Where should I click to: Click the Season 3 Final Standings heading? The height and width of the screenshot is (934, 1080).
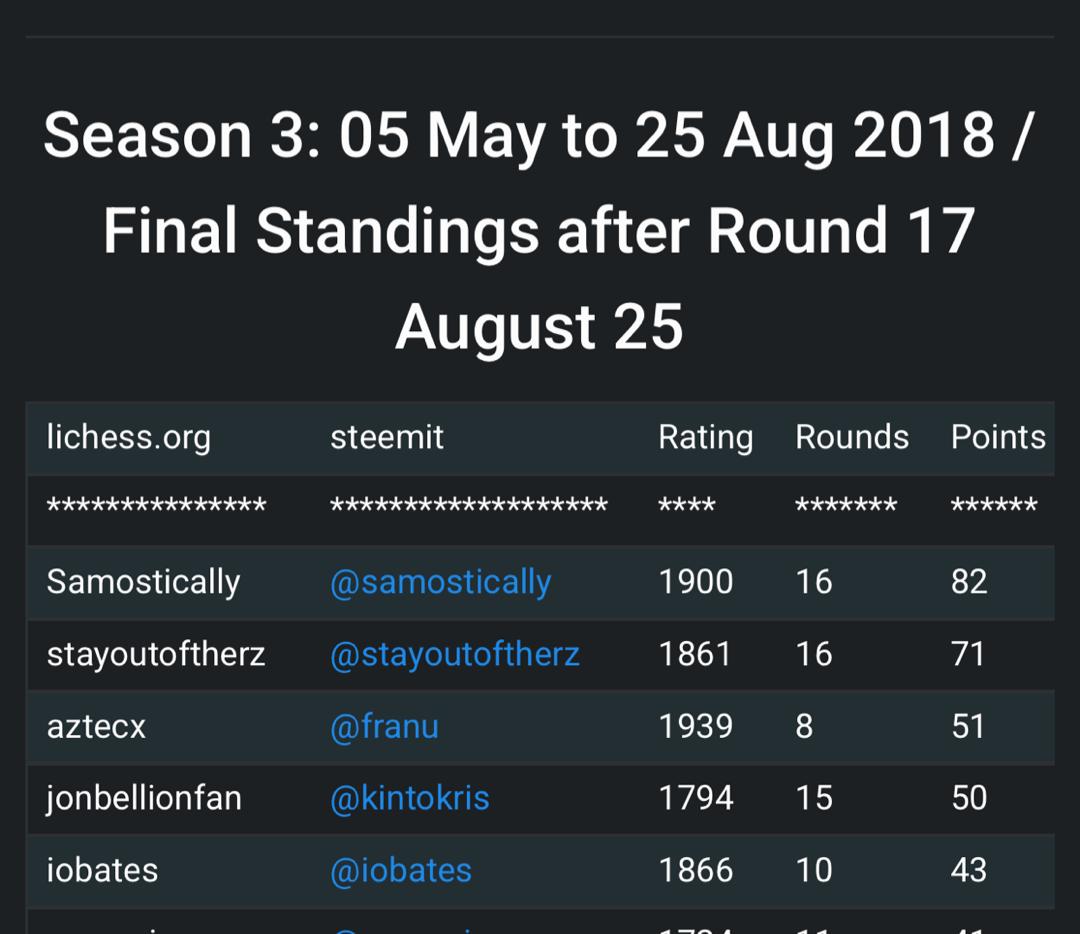pos(540,231)
